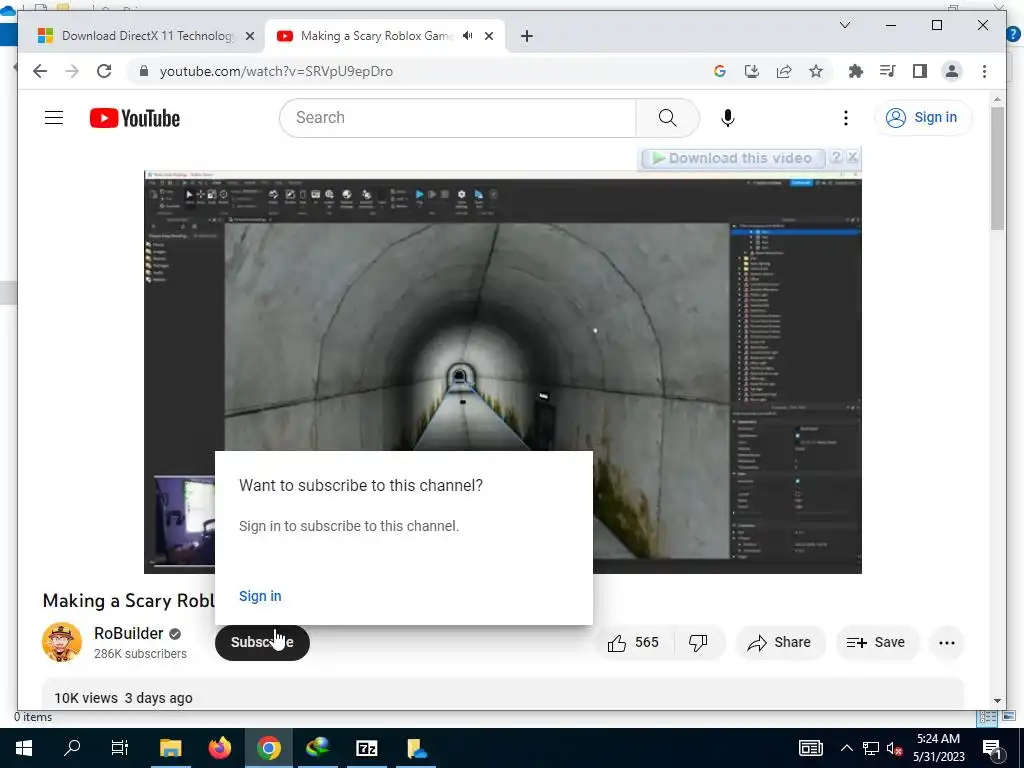Go to YouTube home via logo
The width and height of the screenshot is (1024, 768).
point(135,118)
